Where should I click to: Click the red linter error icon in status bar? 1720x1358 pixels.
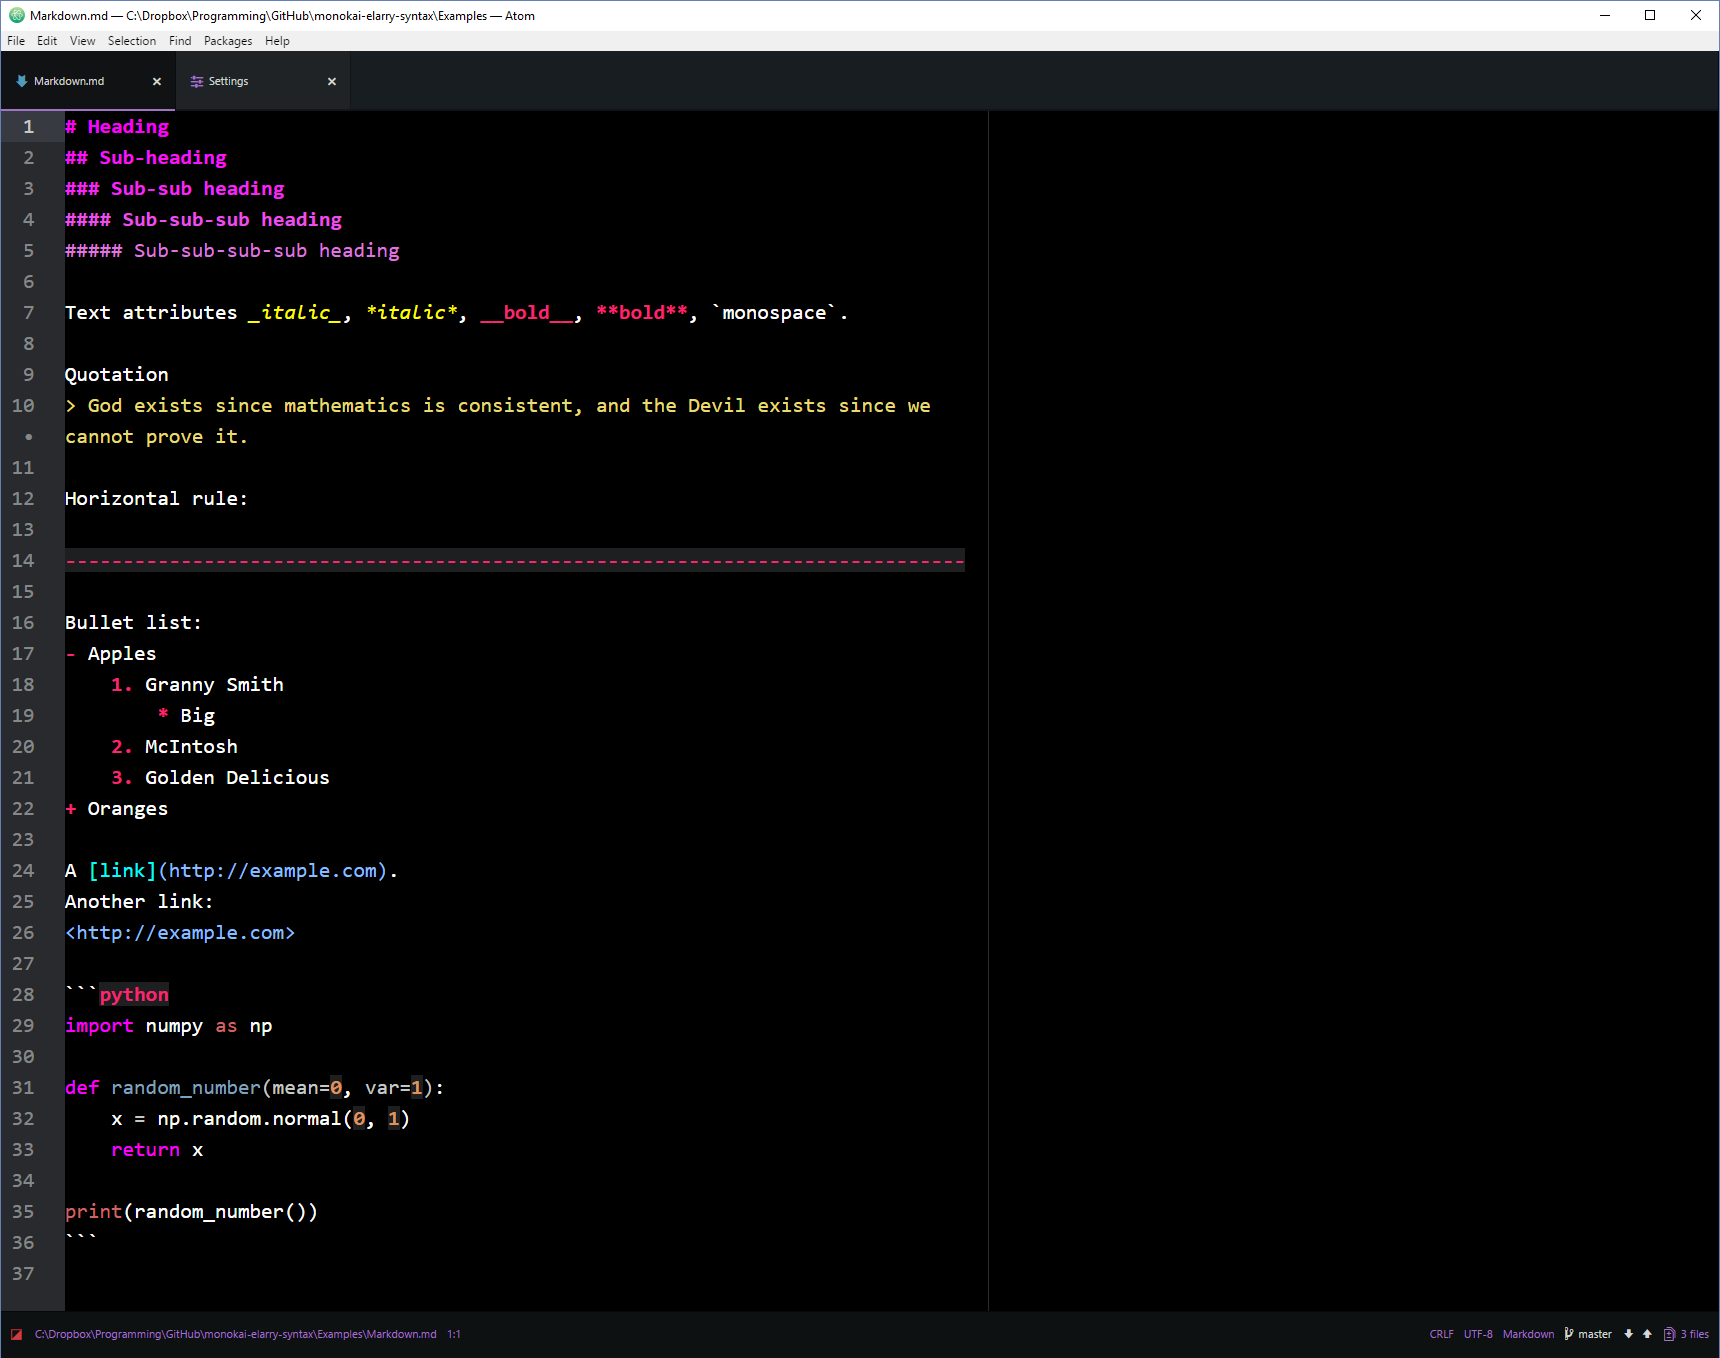(x=17, y=1334)
